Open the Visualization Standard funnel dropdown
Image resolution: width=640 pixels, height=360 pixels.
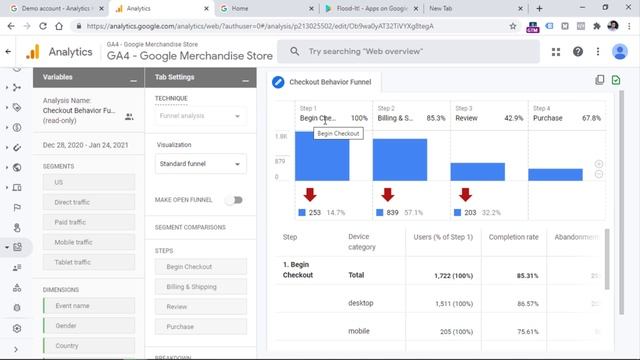[x=200, y=164]
